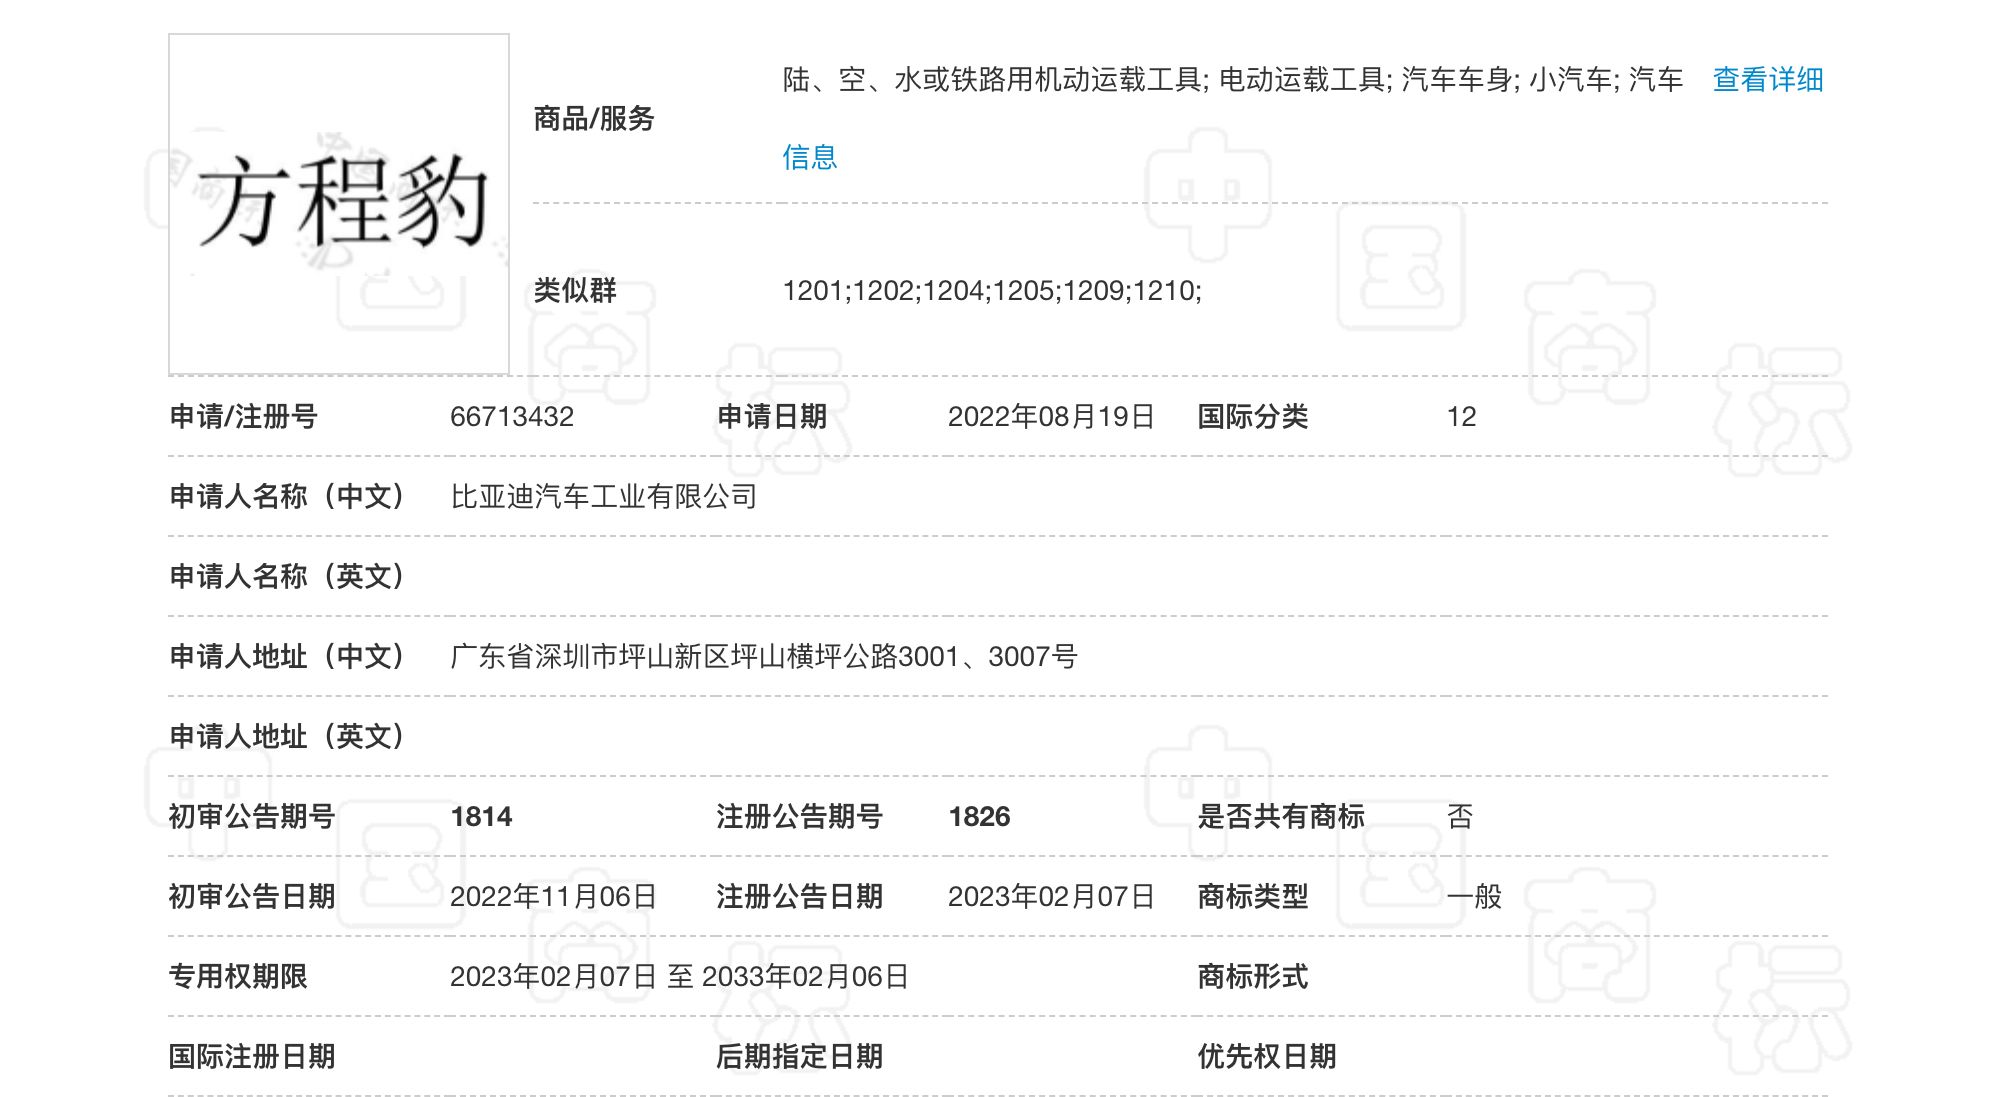Click the 方程豹 trademark image thumbnail

(339, 204)
